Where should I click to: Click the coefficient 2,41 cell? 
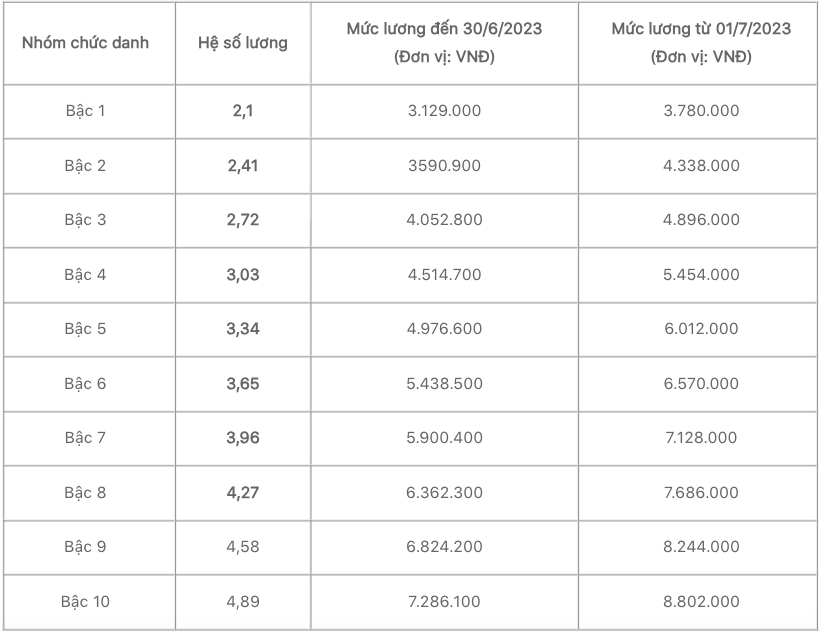243,166
